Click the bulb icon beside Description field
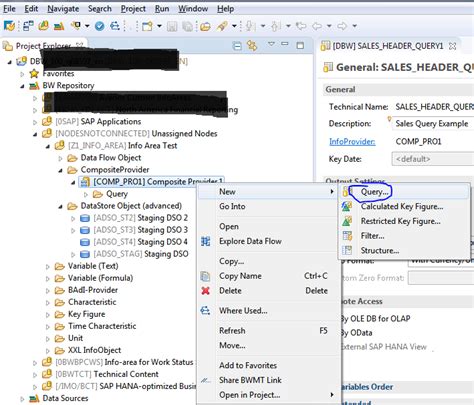Image resolution: width=474 pixels, height=405 pixels. [x=389, y=119]
